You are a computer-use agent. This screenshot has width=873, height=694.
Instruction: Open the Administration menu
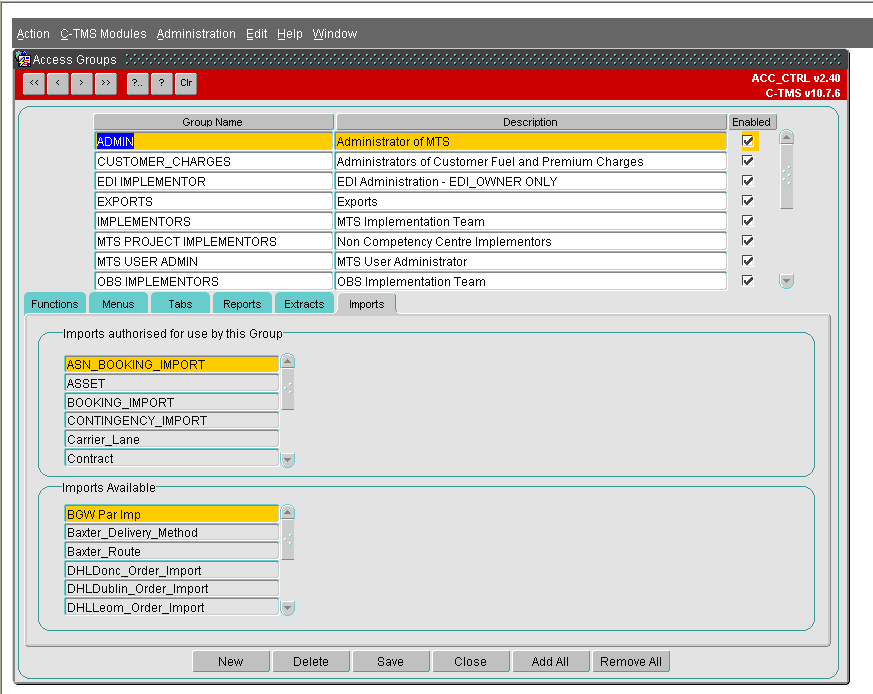(196, 34)
